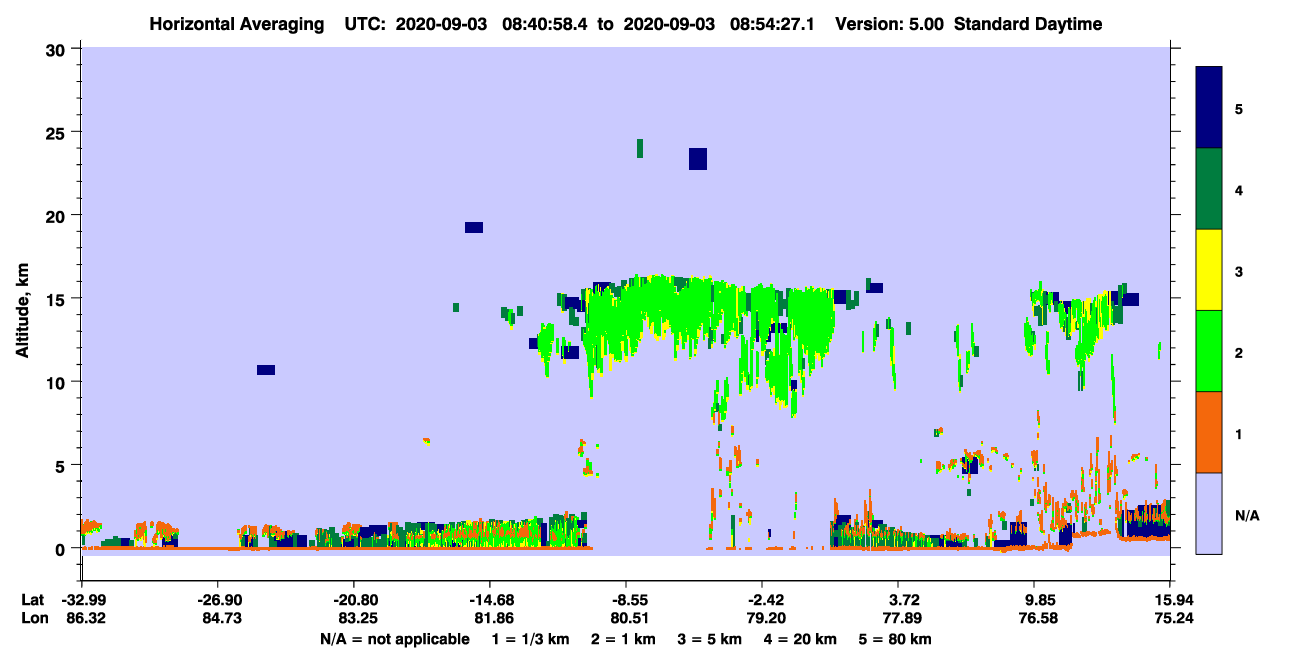Click the orange level 1 colorbar segment

coord(1209,432)
